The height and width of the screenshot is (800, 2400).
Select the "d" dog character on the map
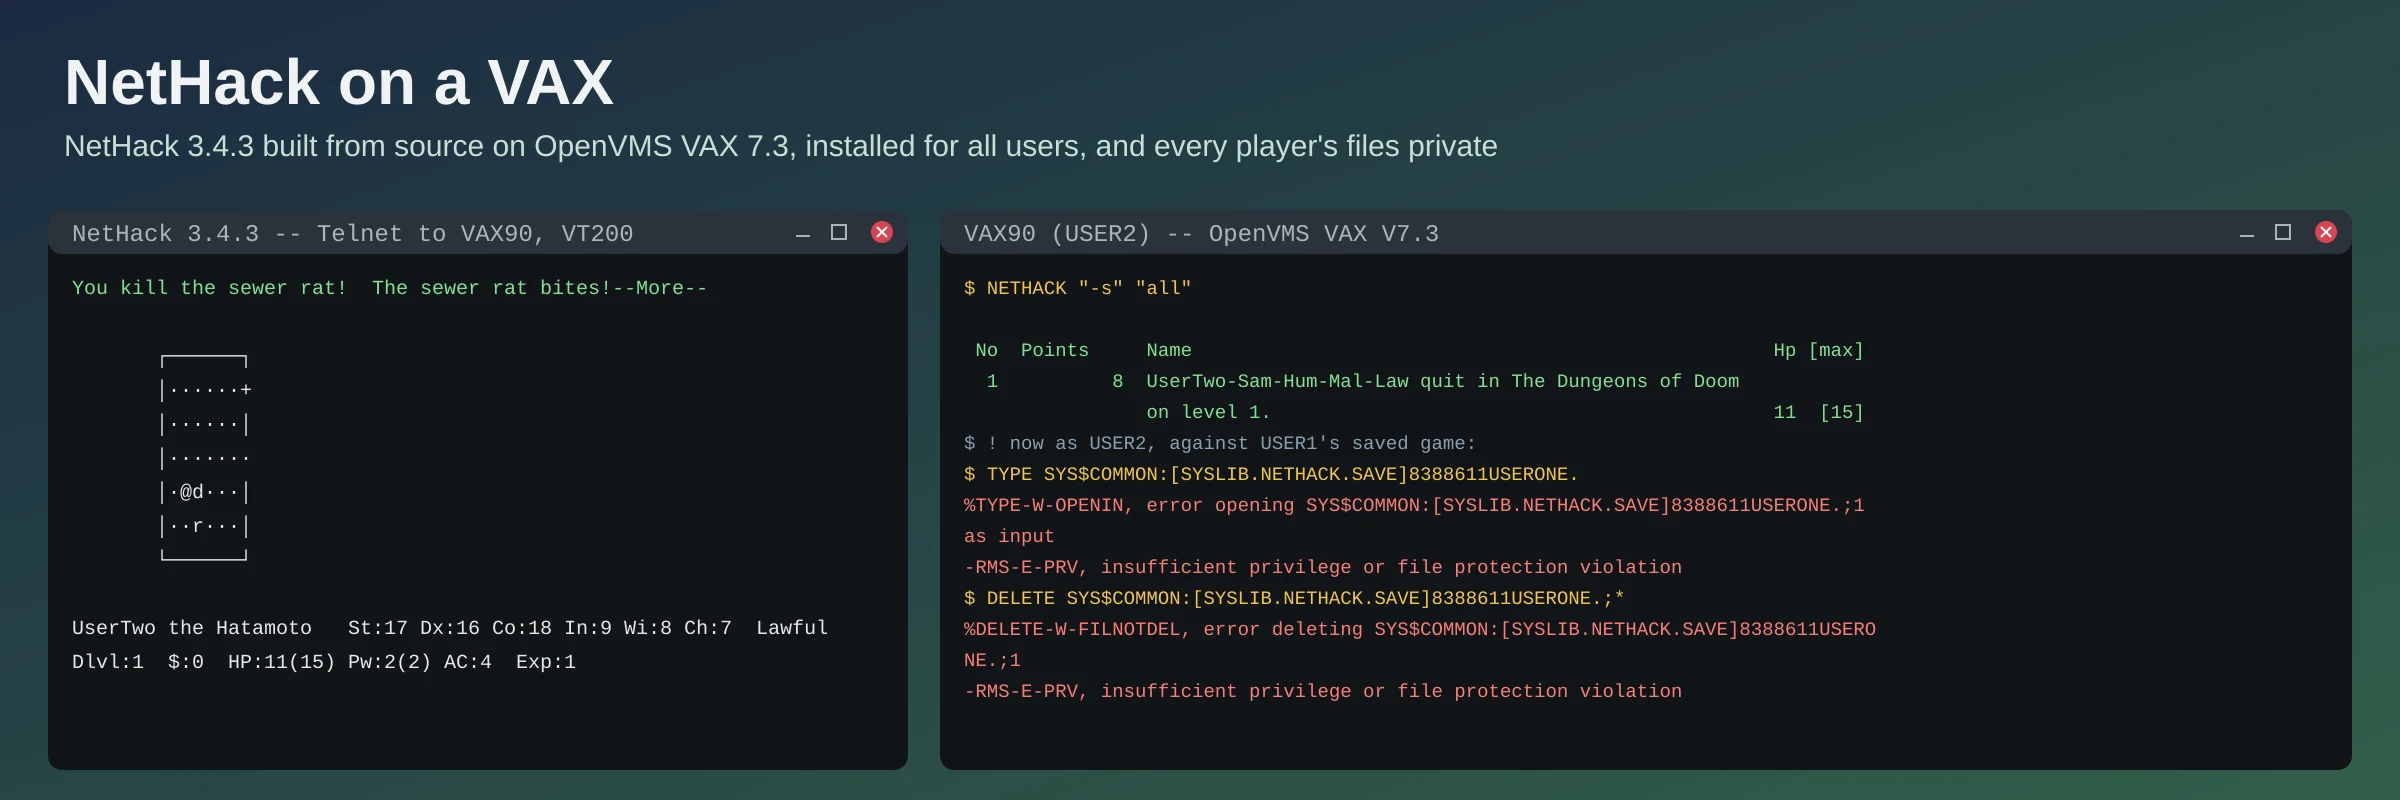click(x=198, y=492)
